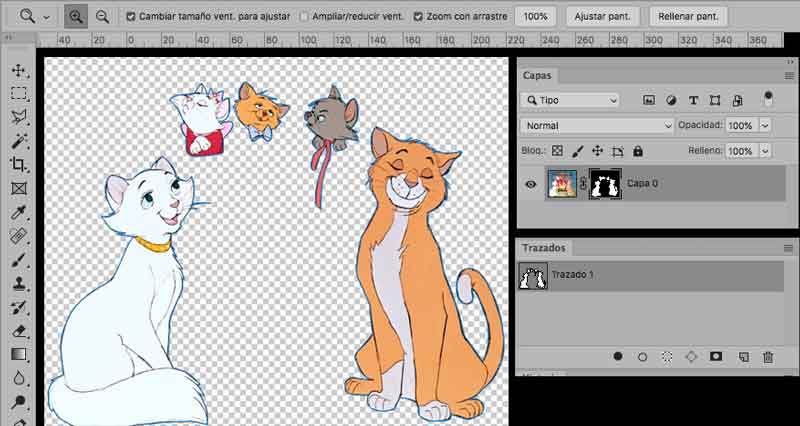Select the Eyedropper tool
The image size is (800, 426).
[x=18, y=212]
